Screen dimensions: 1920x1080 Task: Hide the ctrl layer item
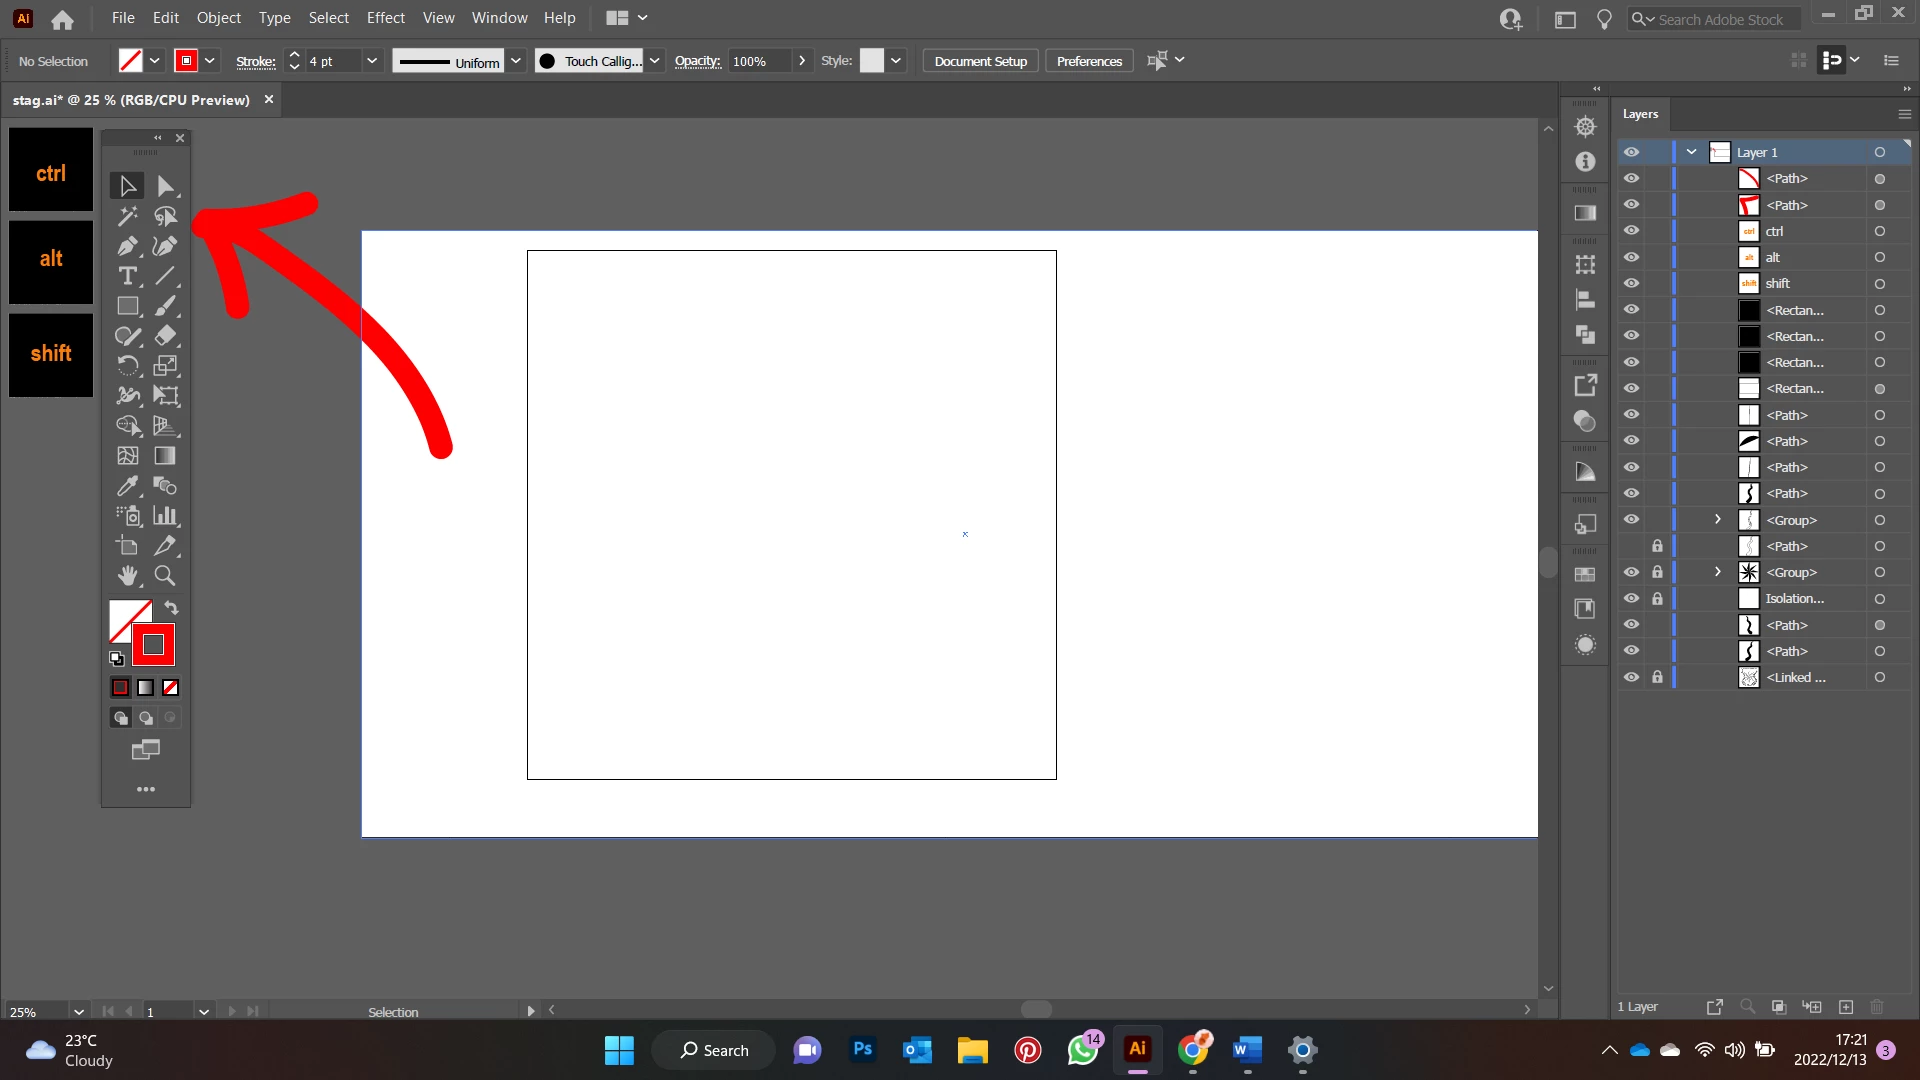tap(1631, 231)
